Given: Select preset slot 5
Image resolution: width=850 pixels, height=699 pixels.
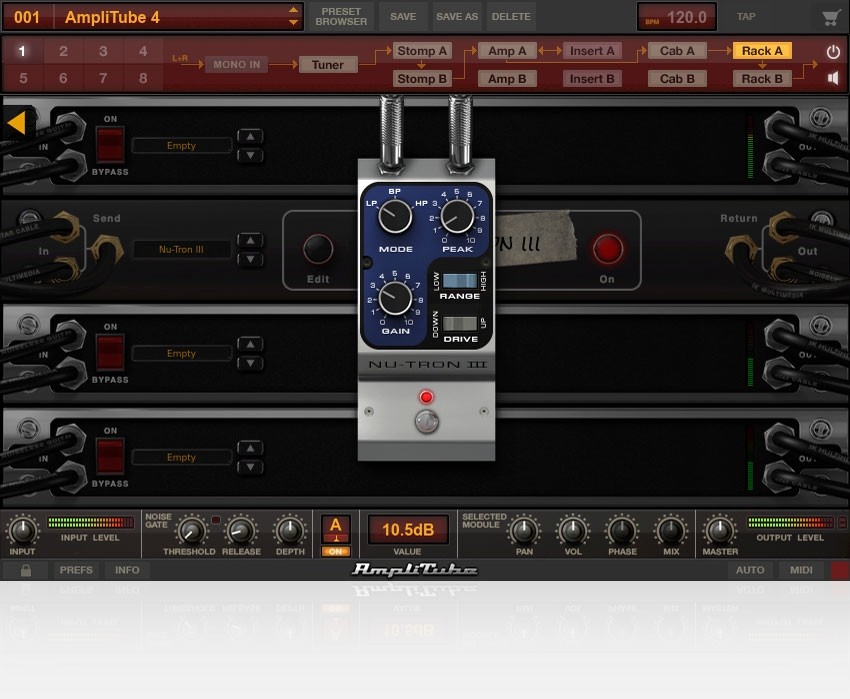Looking at the screenshot, I should (23, 78).
